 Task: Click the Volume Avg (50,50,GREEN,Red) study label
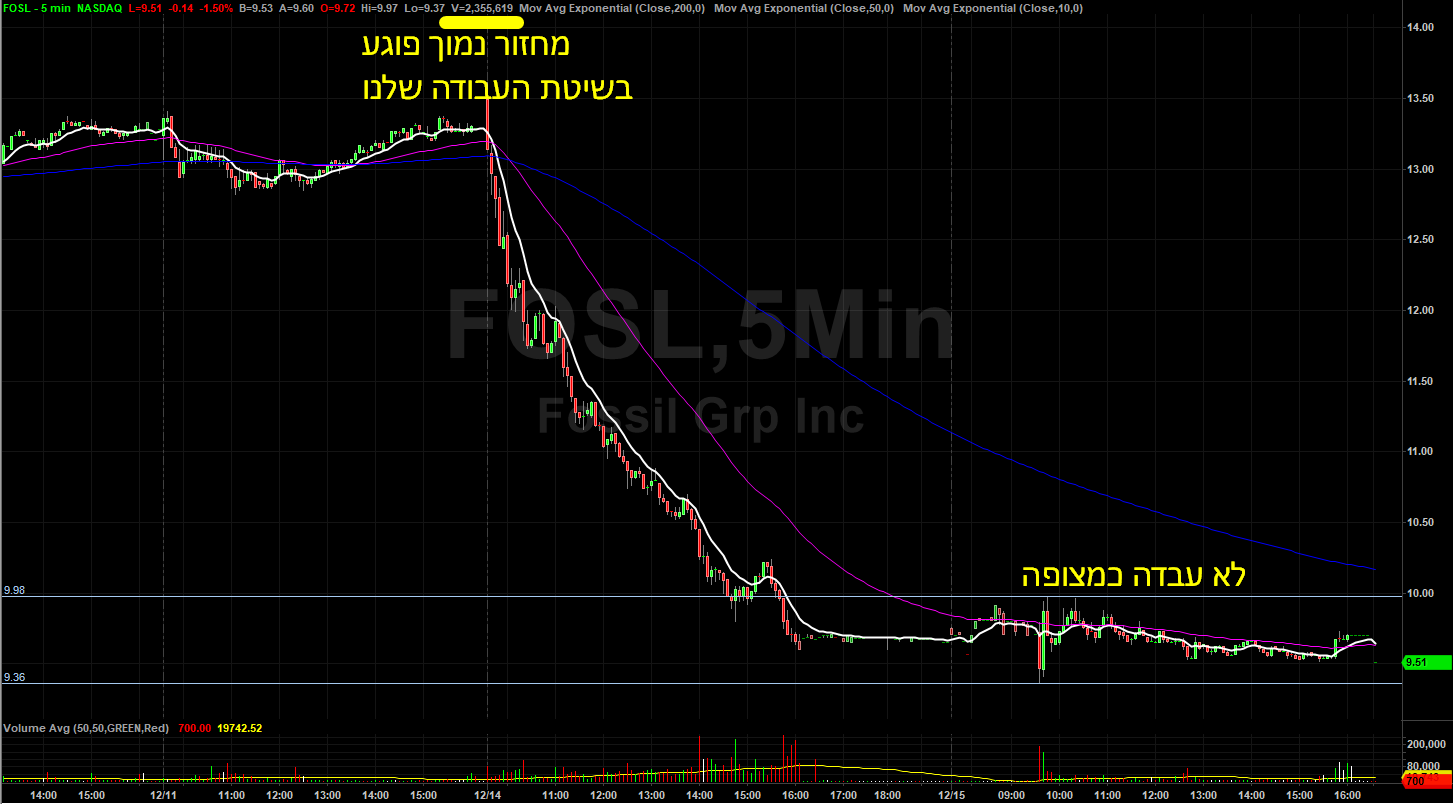pos(86,728)
